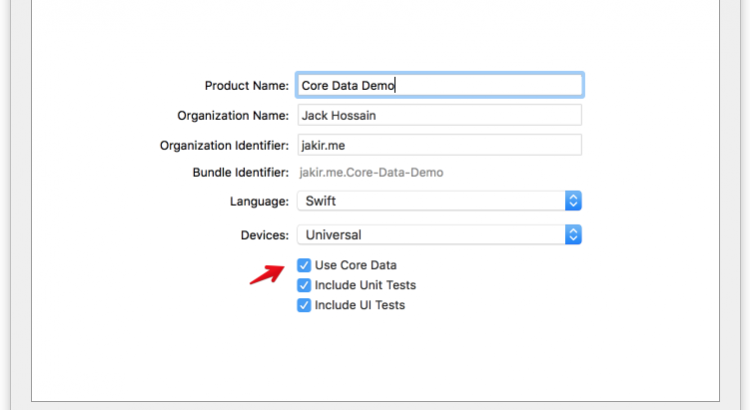Image resolution: width=750 pixels, height=410 pixels.
Task: Click the "Devices:" label
Action: [x=264, y=235]
